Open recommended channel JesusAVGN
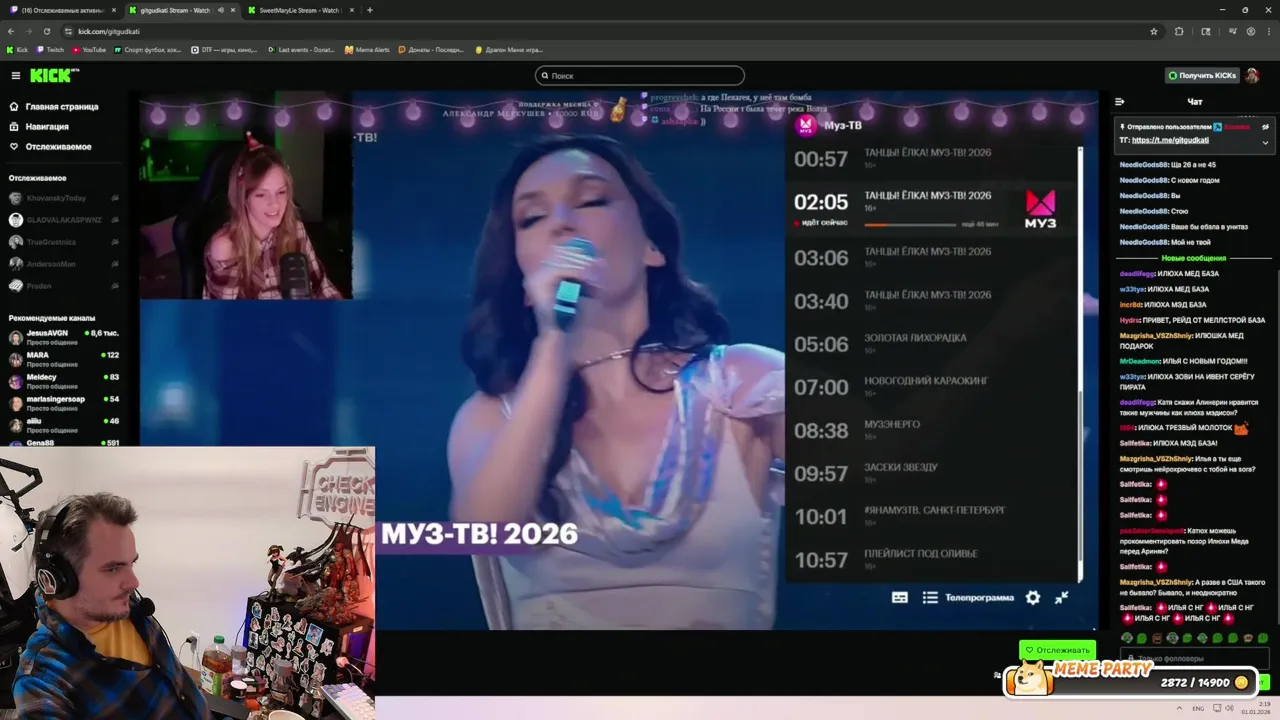Viewport: 1280px width, 720px height. (x=63, y=336)
